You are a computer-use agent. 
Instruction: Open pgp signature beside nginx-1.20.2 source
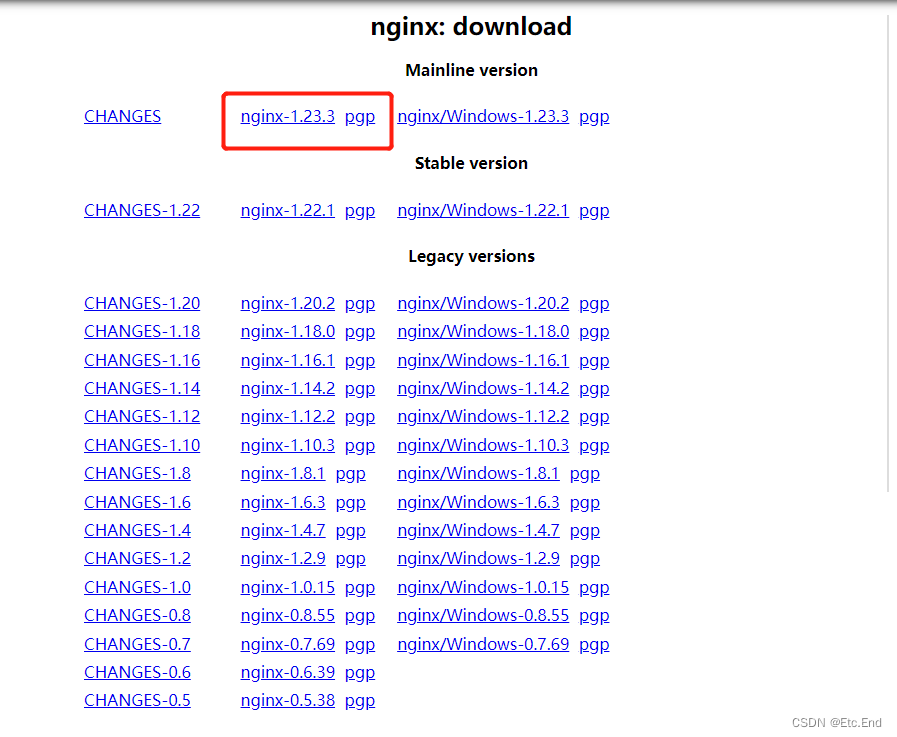click(360, 304)
